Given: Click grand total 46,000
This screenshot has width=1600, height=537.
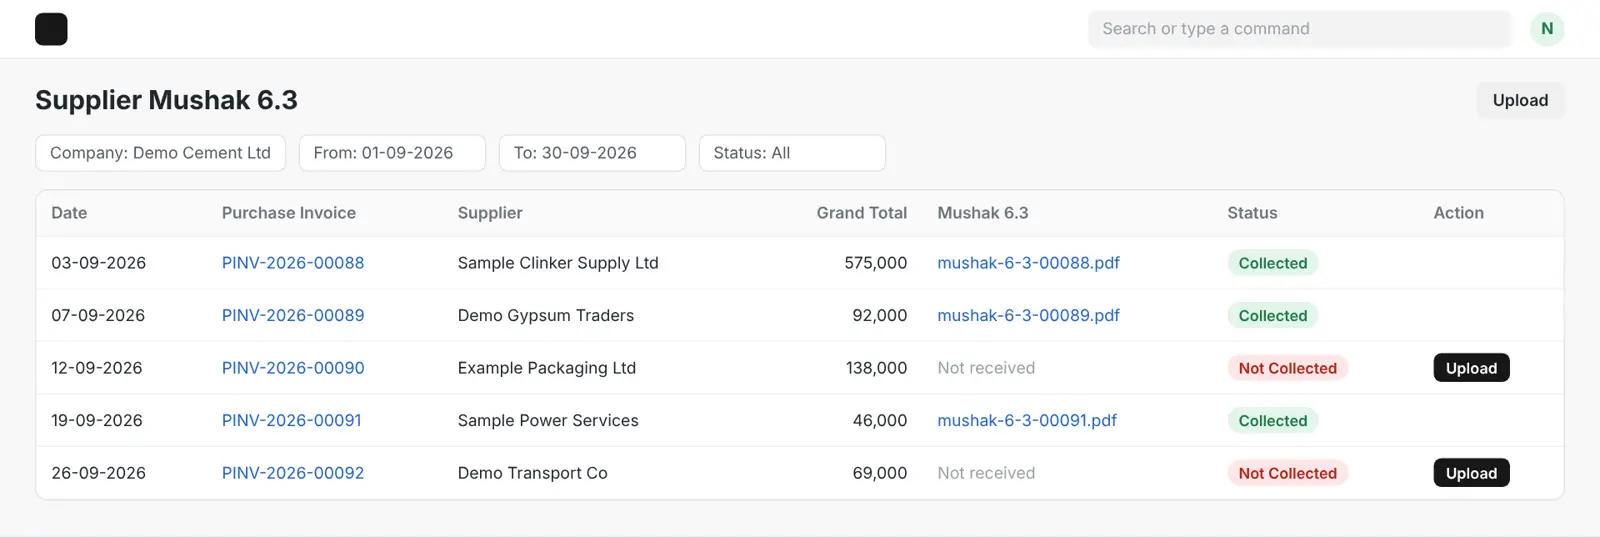Looking at the screenshot, I should 880,420.
